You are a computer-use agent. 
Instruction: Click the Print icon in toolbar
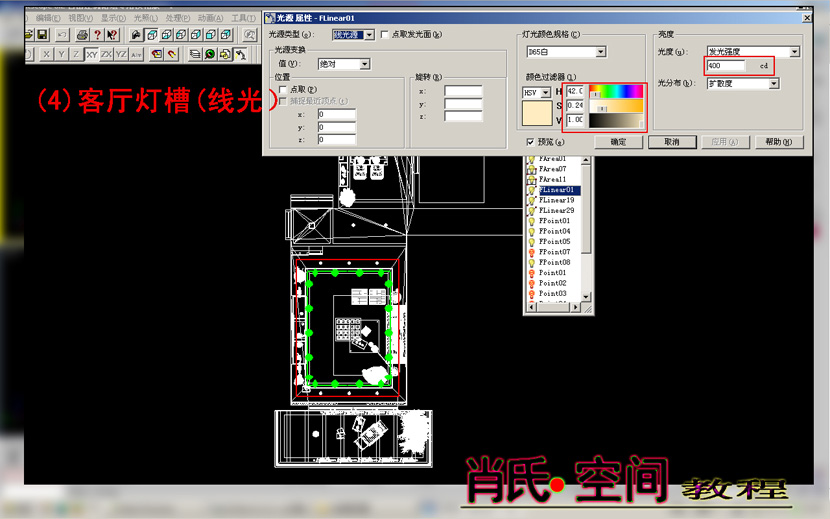[83, 35]
